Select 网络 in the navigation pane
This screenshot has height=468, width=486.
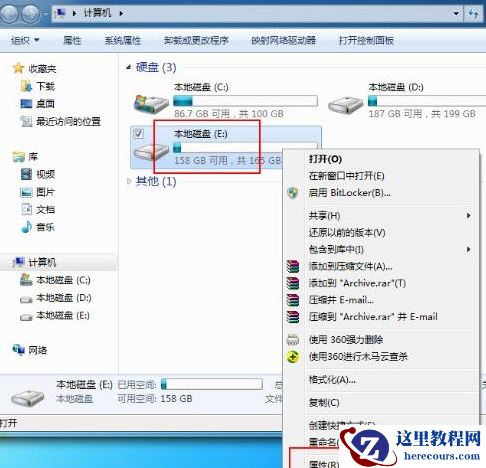point(30,350)
